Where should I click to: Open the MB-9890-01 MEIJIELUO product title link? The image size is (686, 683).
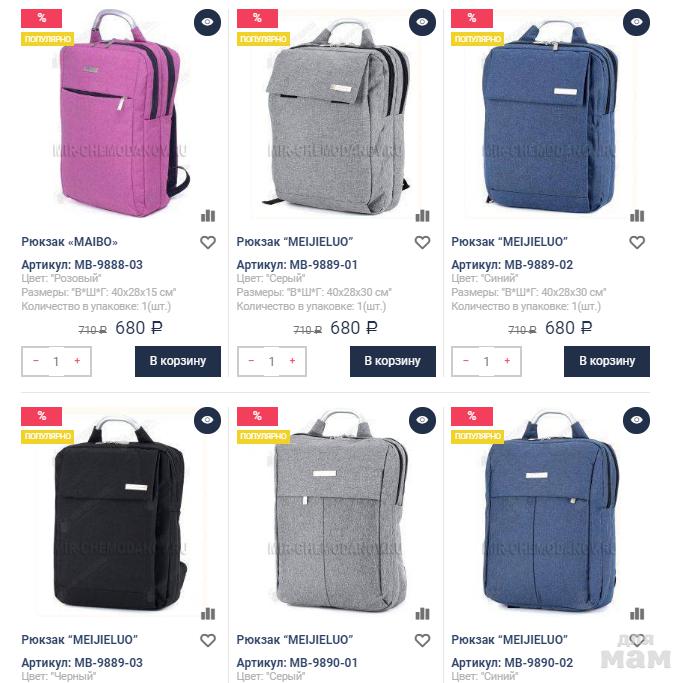point(295,640)
